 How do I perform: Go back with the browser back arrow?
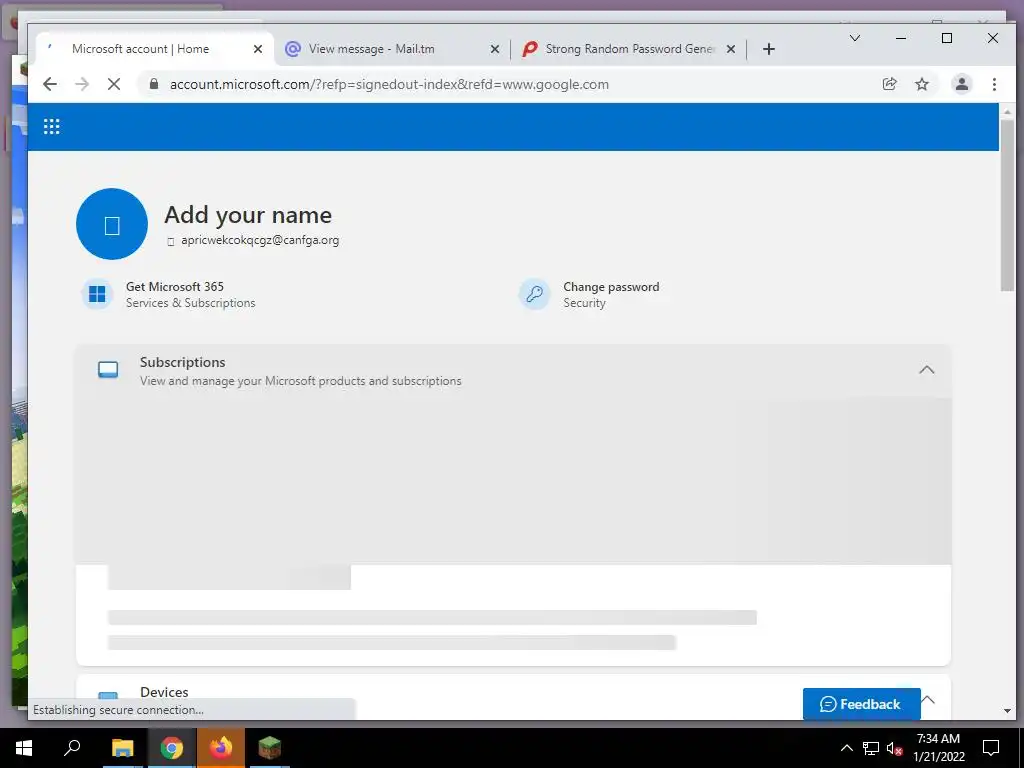[x=50, y=84]
